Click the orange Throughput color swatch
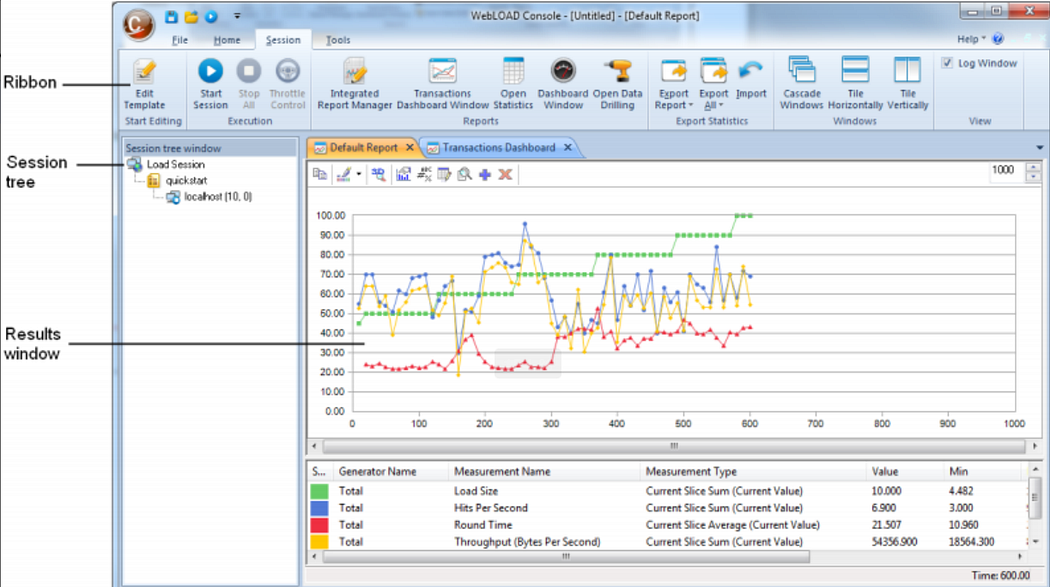This screenshot has width=1050, height=587. click(319, 541)
